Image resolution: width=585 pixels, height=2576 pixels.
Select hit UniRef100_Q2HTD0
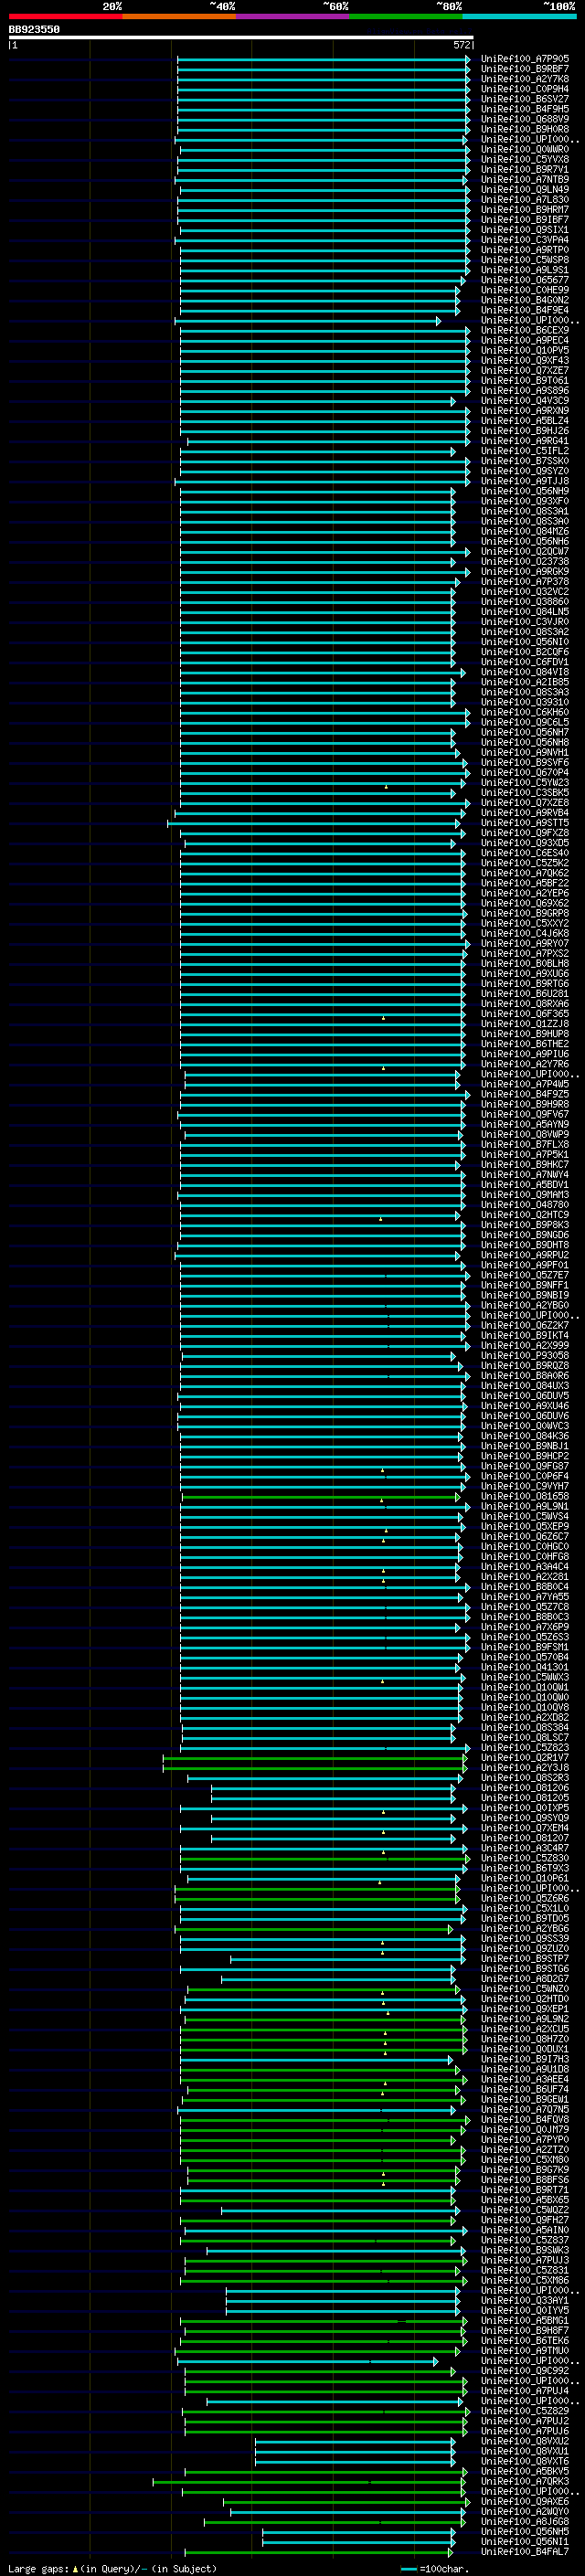coord(525,1999)
